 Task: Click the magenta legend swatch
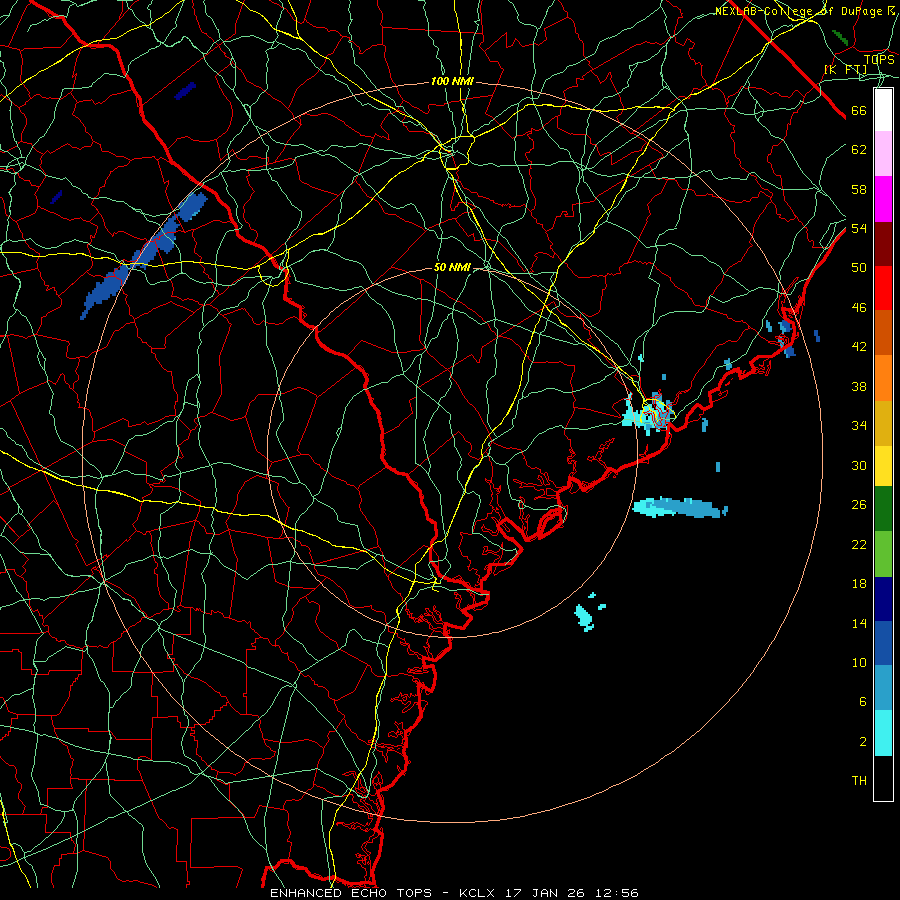(x=883, y=199)
